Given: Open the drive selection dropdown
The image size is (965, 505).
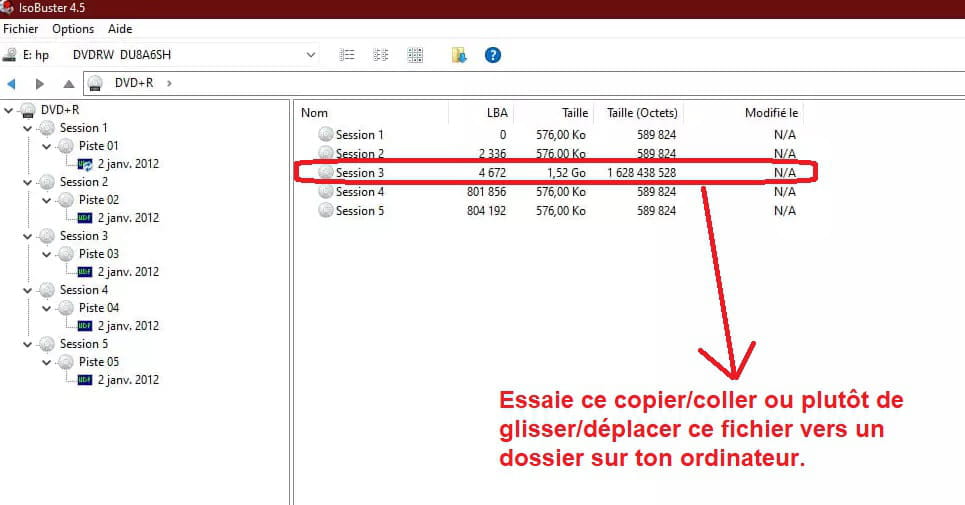Looking at the screenshot, I should 311,55.
